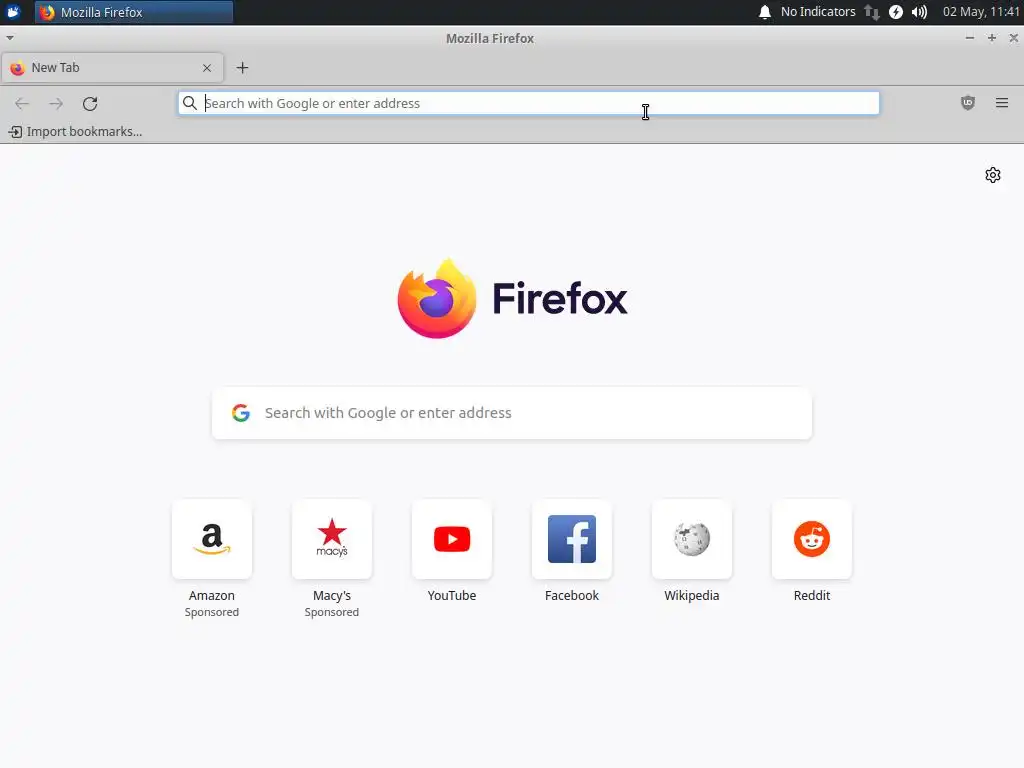Click the network transfer arrows icon
The height and width of the screenshot is (768, 1024).
click(x=872, y=12)
